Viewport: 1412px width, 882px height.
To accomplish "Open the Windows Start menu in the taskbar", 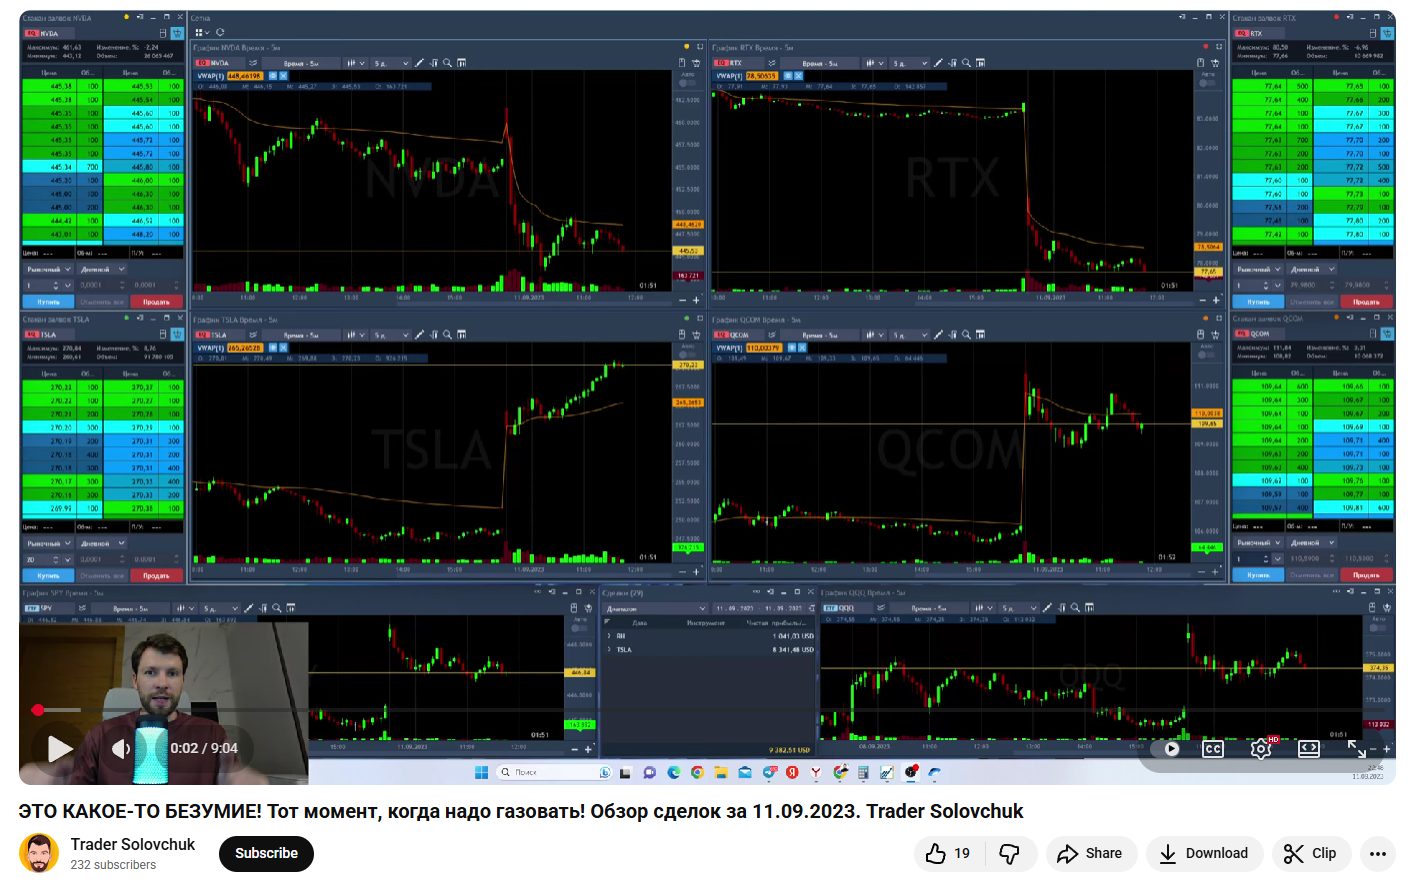I will click(481, 772).
